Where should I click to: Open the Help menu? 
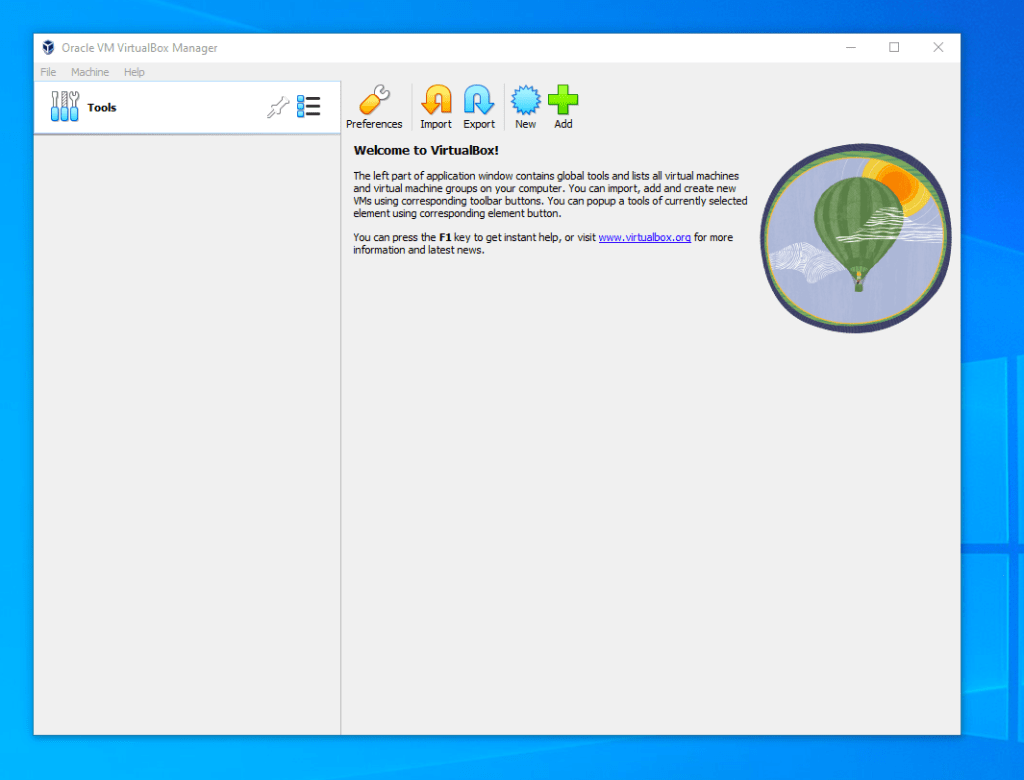[134, 72]
